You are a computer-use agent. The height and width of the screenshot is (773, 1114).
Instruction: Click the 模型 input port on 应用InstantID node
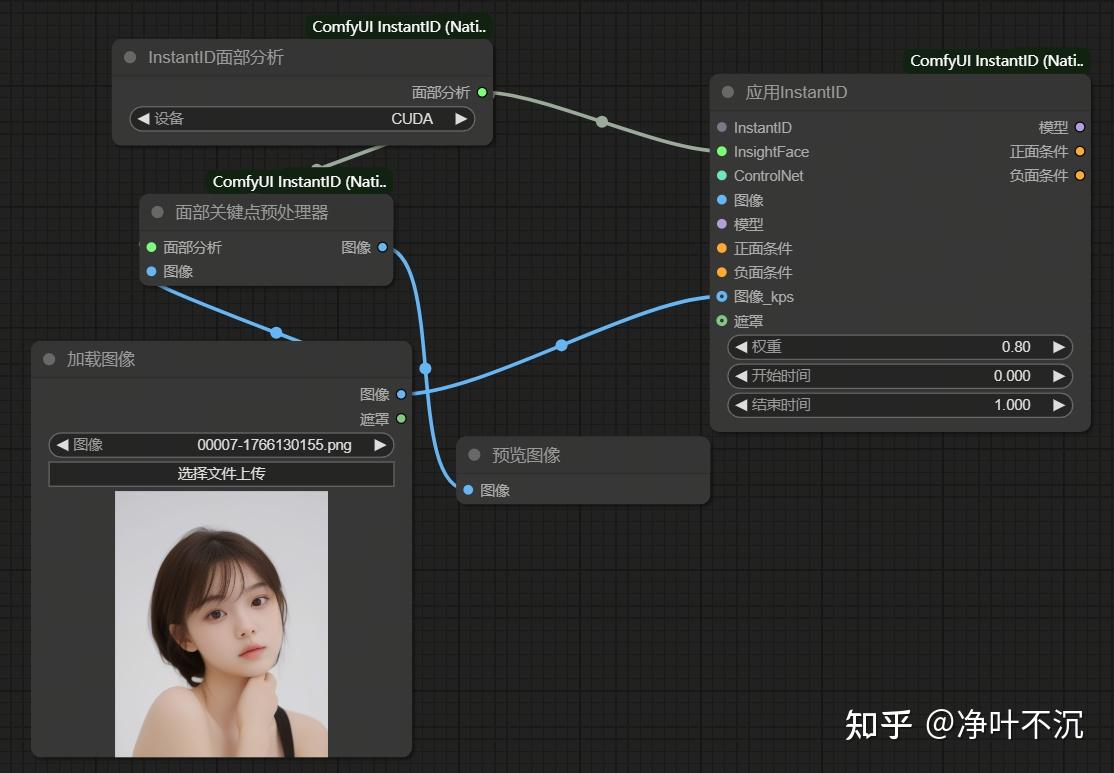click(x=721, y=224)
